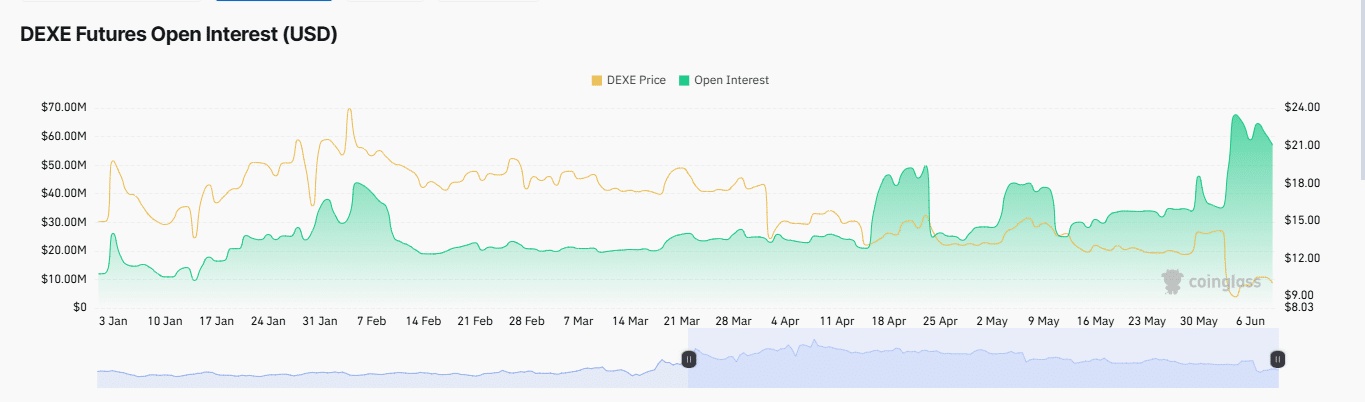
Task: Click the '28 Mar' date axis label
Action: tap(733, 322)
